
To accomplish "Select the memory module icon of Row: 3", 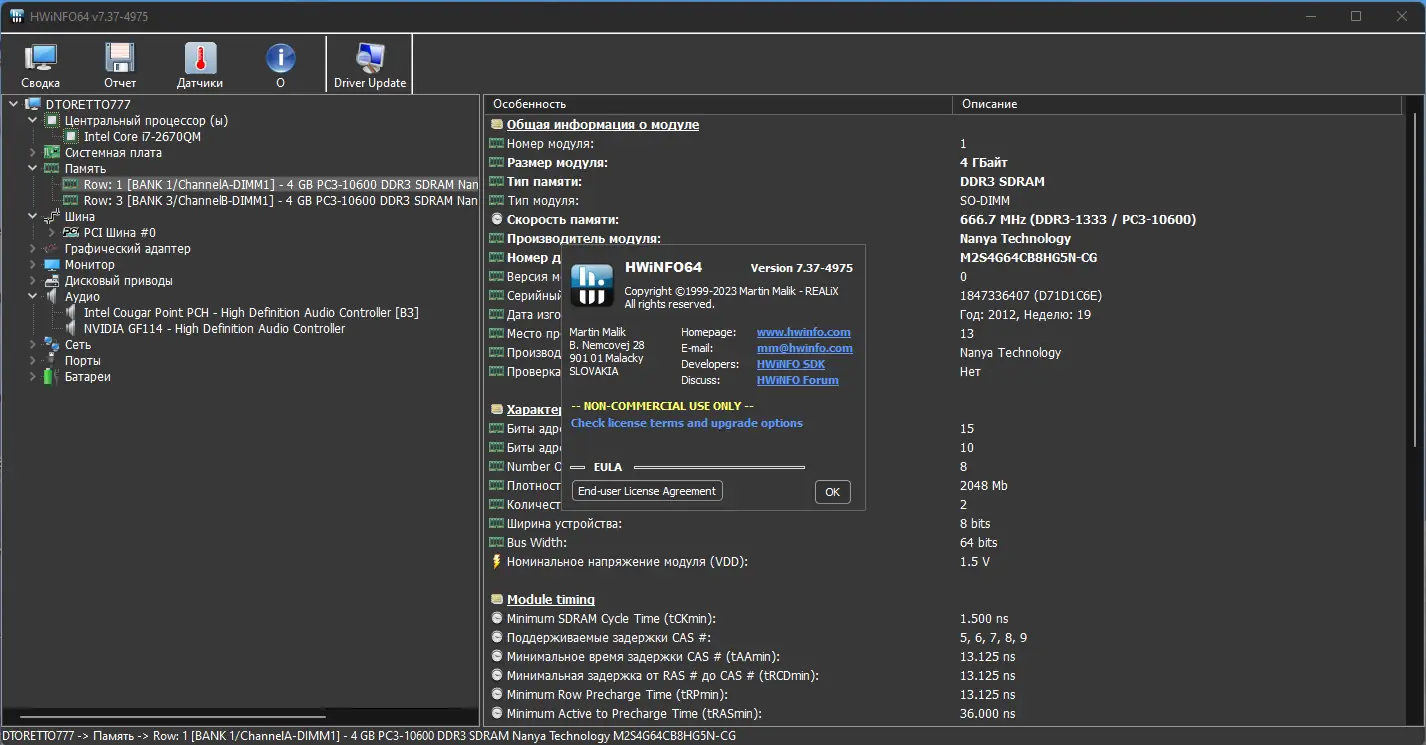I will 71,200.
